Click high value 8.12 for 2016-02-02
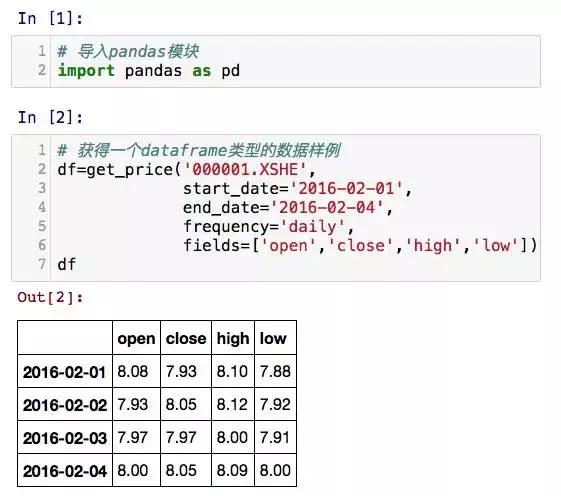 pos(232,404)
